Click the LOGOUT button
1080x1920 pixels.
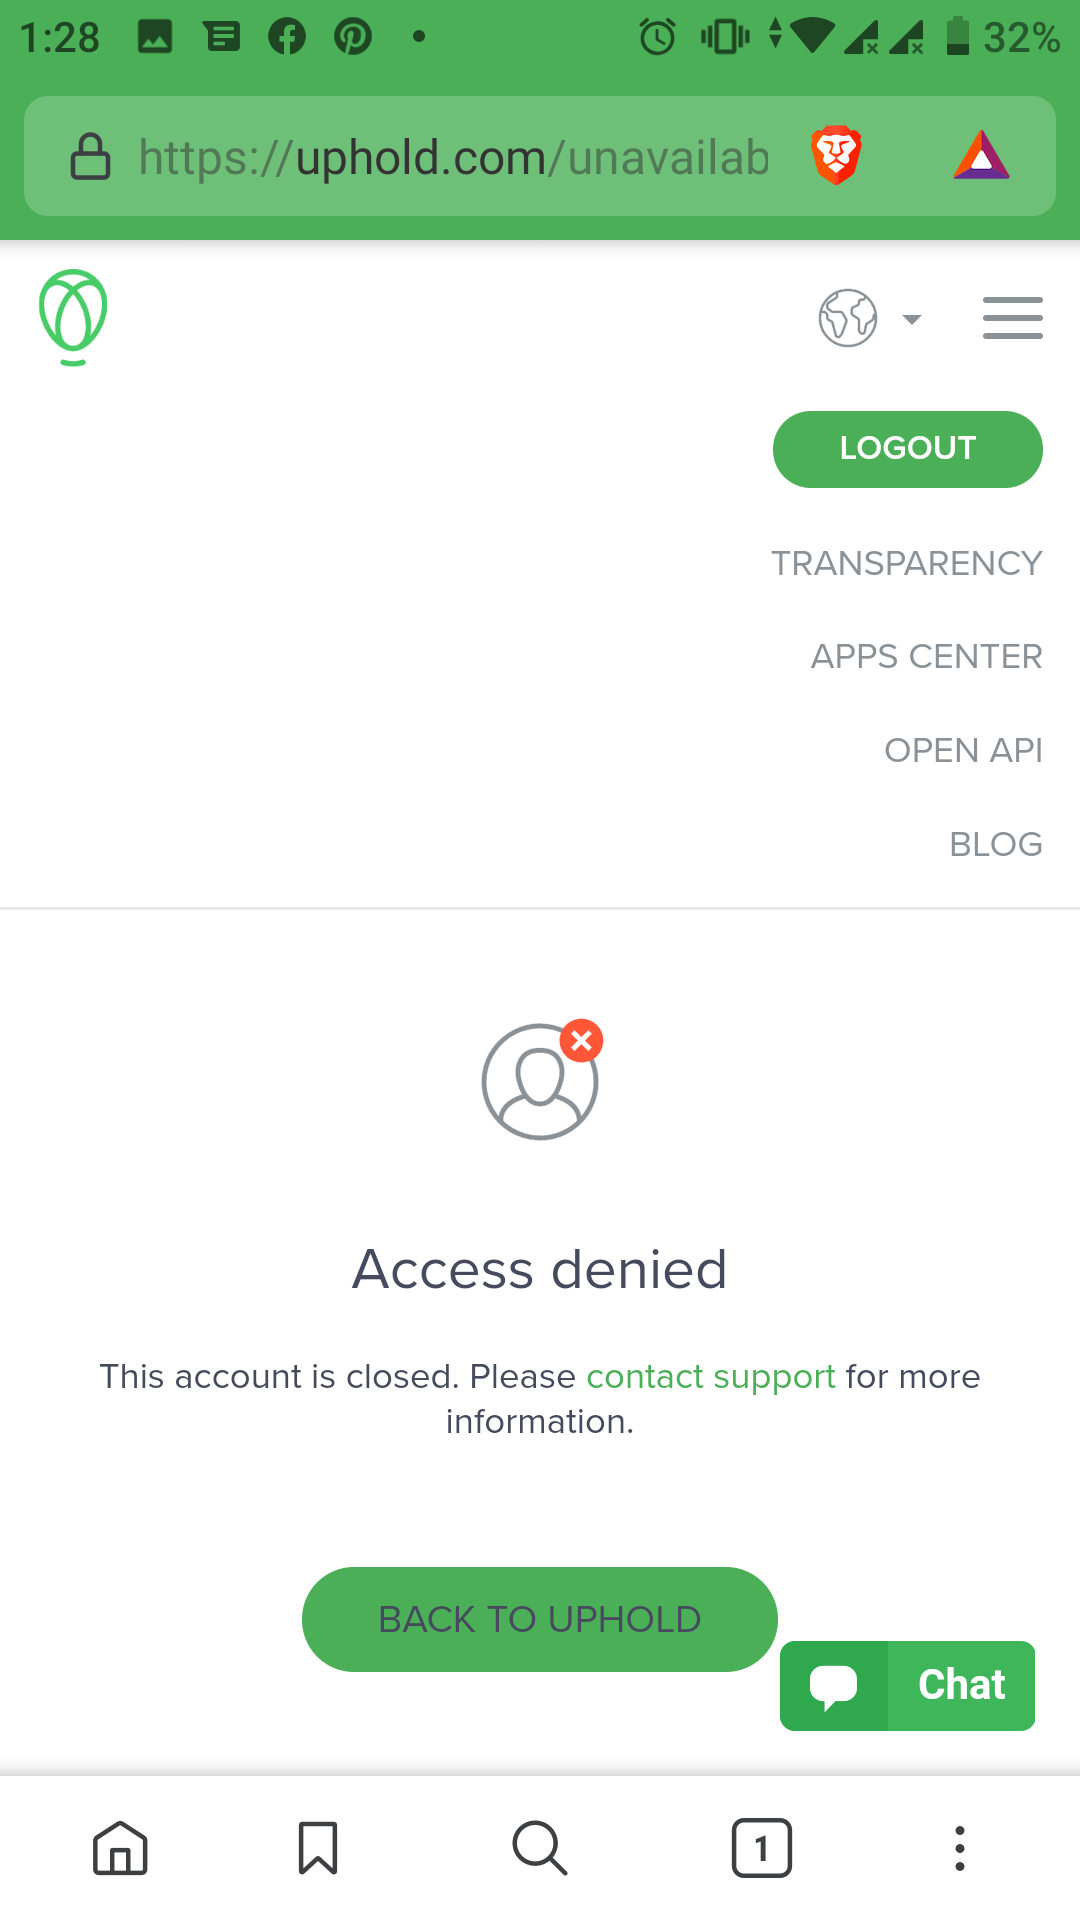pos(908,449)
